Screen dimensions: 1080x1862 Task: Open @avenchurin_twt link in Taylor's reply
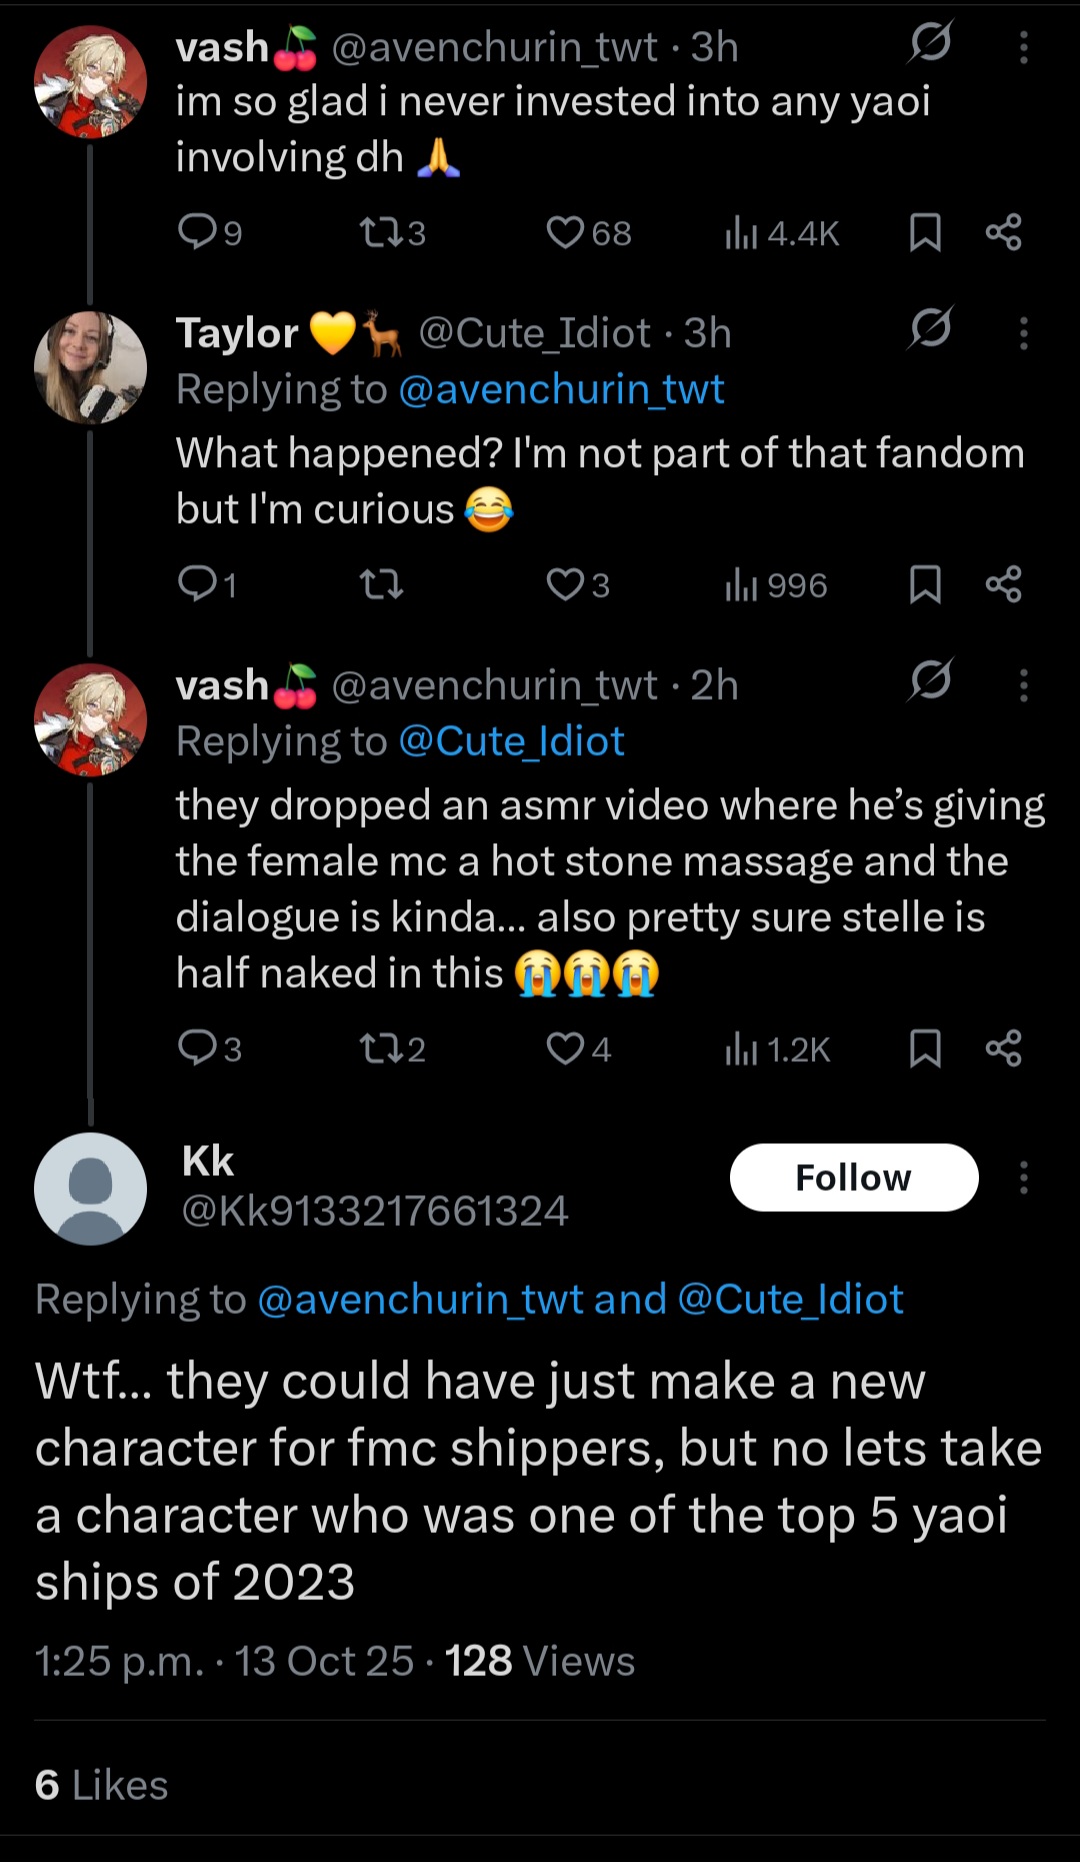pyautogui.click(x=561, y=389)
